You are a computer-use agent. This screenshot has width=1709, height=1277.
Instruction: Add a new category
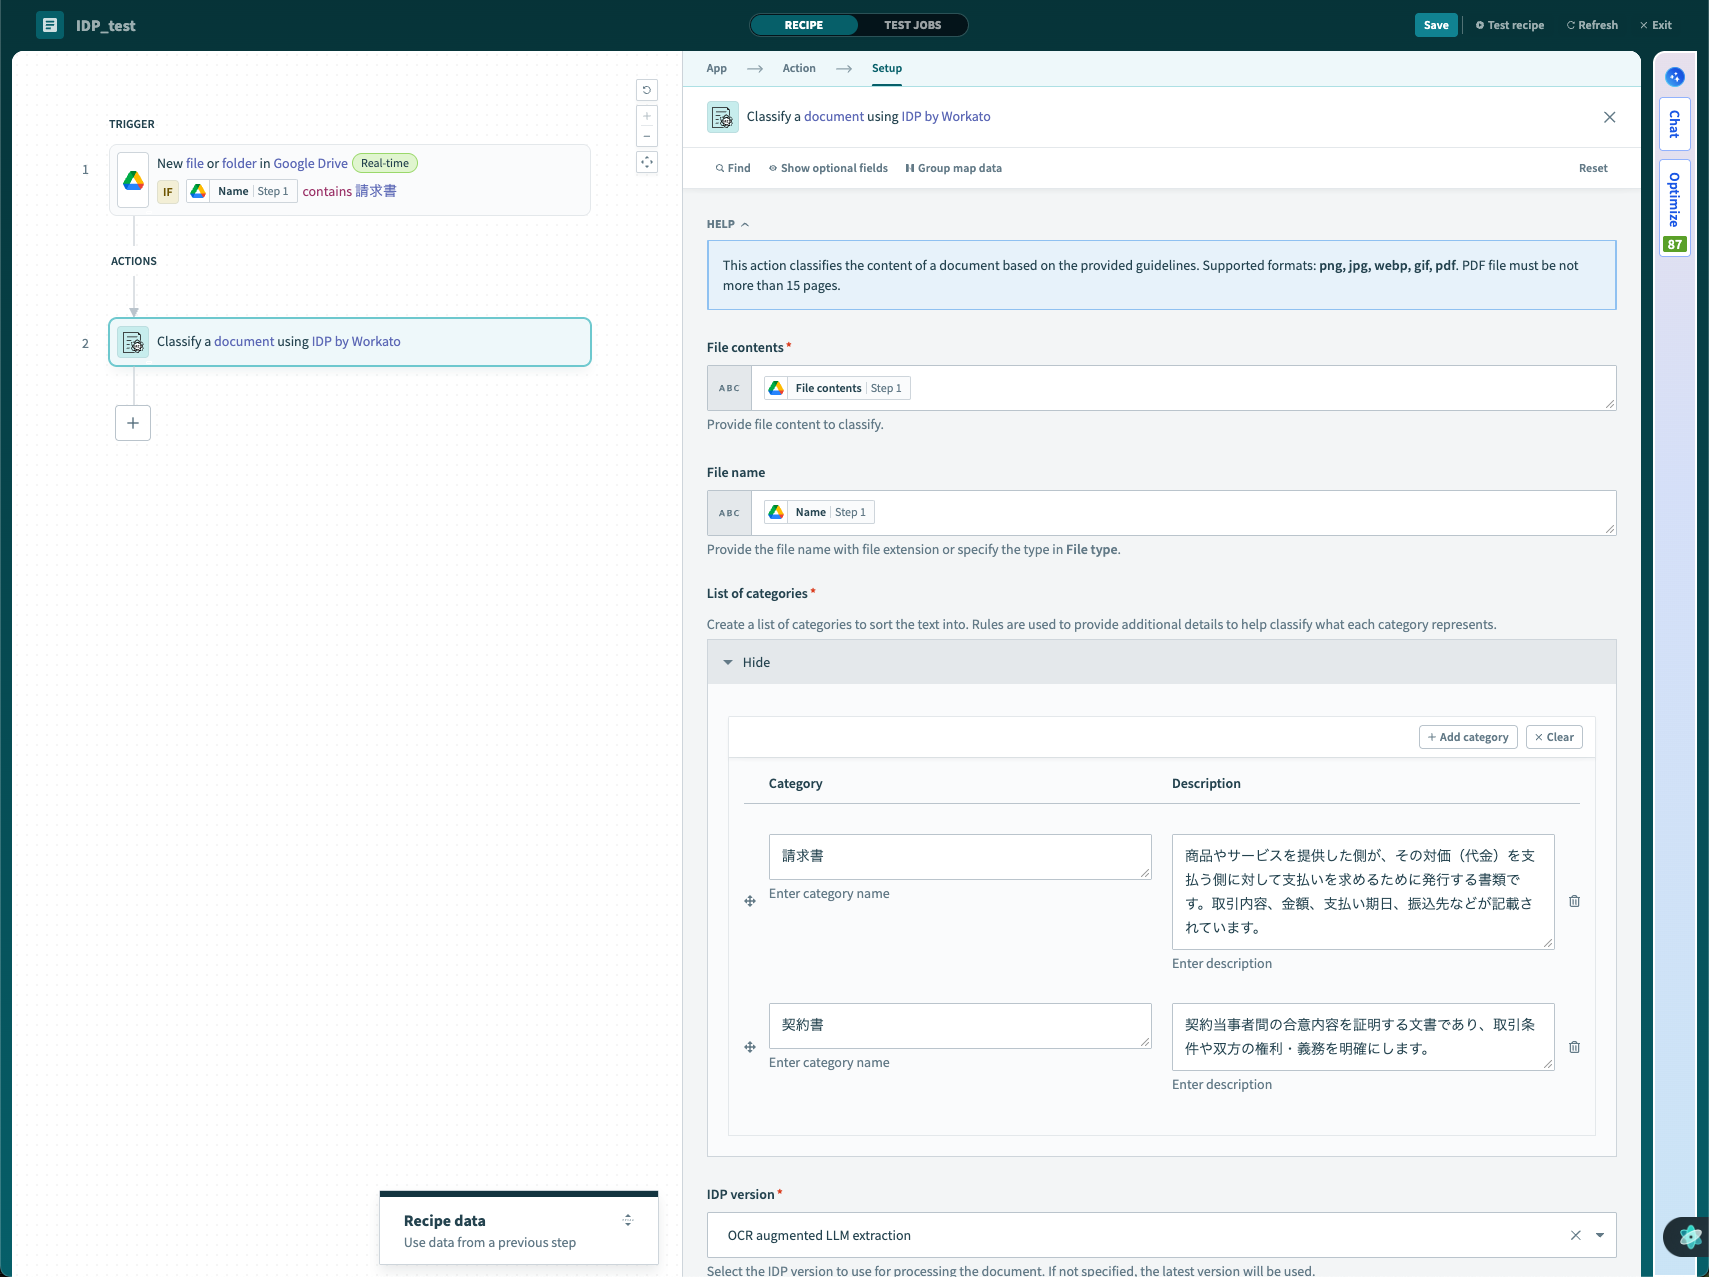coord(1468,737)
